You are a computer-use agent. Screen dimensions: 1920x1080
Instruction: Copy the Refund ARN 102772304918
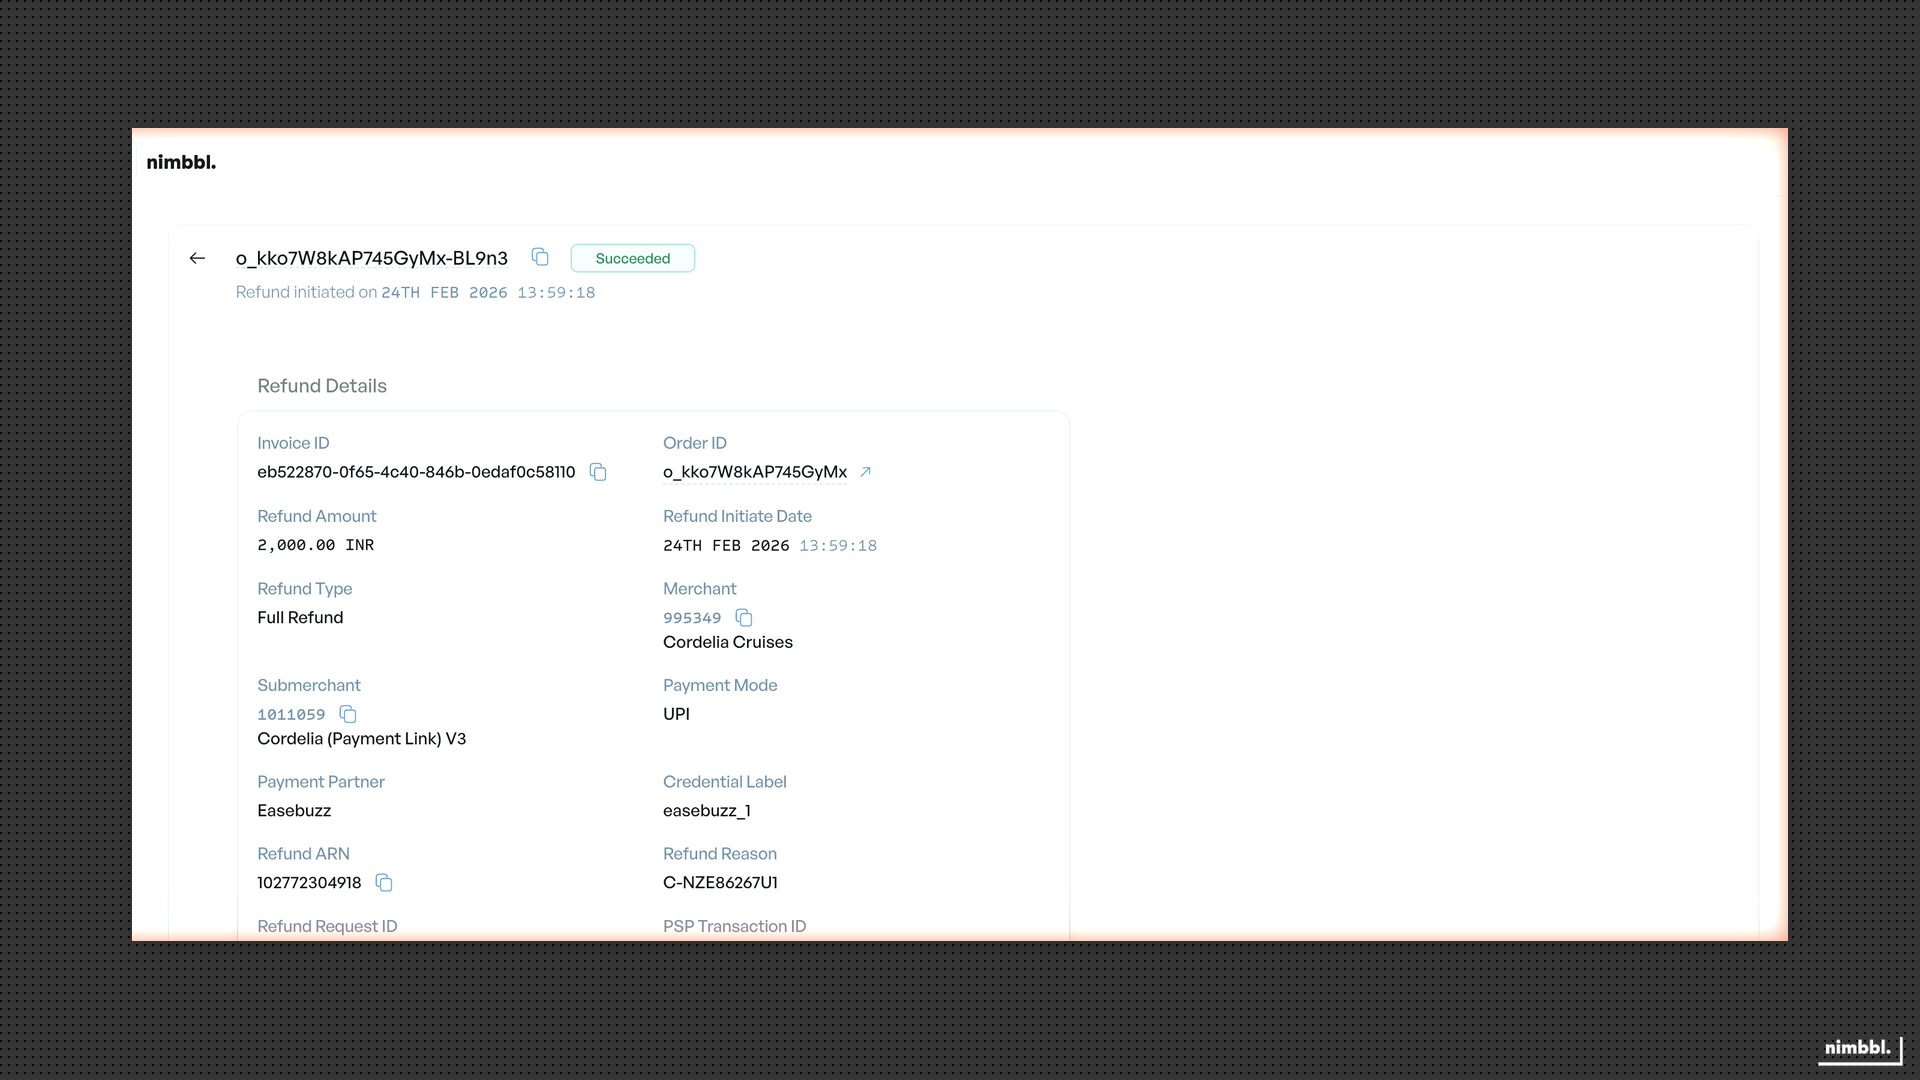click(x=383, y=883)
